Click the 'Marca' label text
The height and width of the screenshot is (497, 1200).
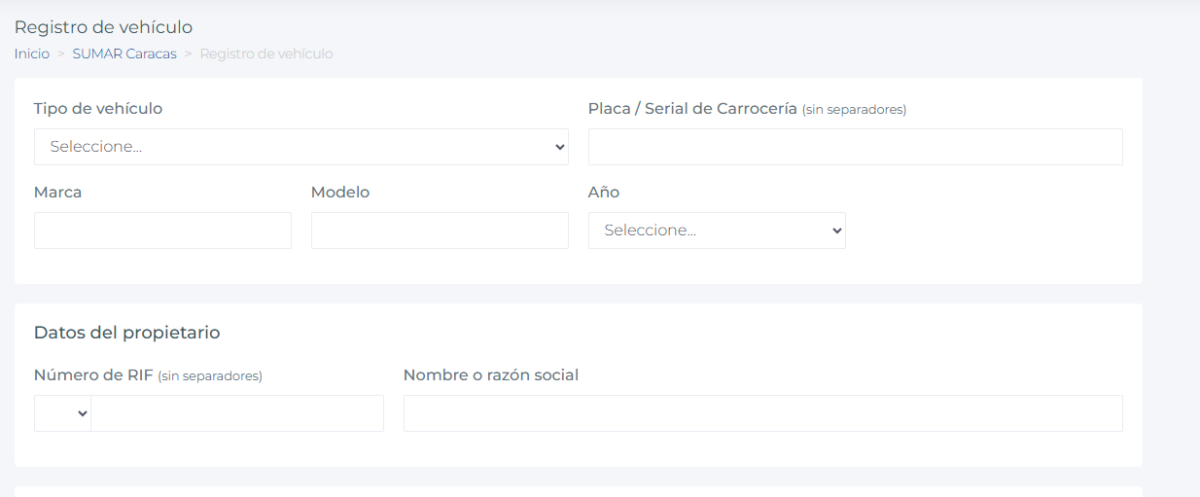click(58, 193)
